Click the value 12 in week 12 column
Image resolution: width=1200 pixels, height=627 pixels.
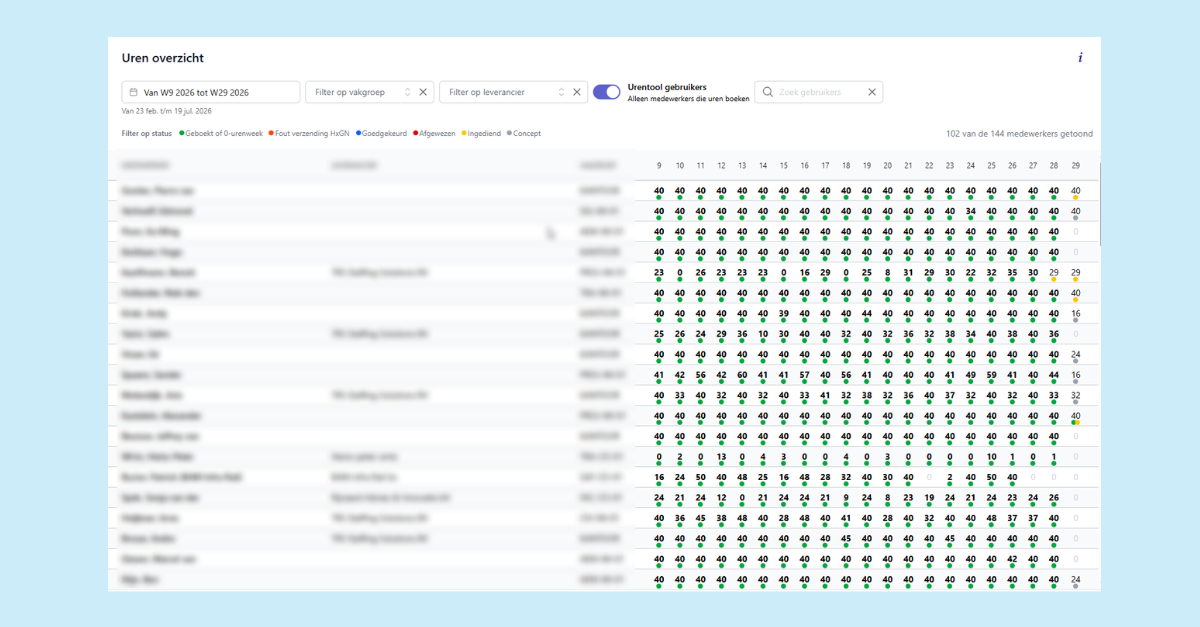[x=721, y=497]
